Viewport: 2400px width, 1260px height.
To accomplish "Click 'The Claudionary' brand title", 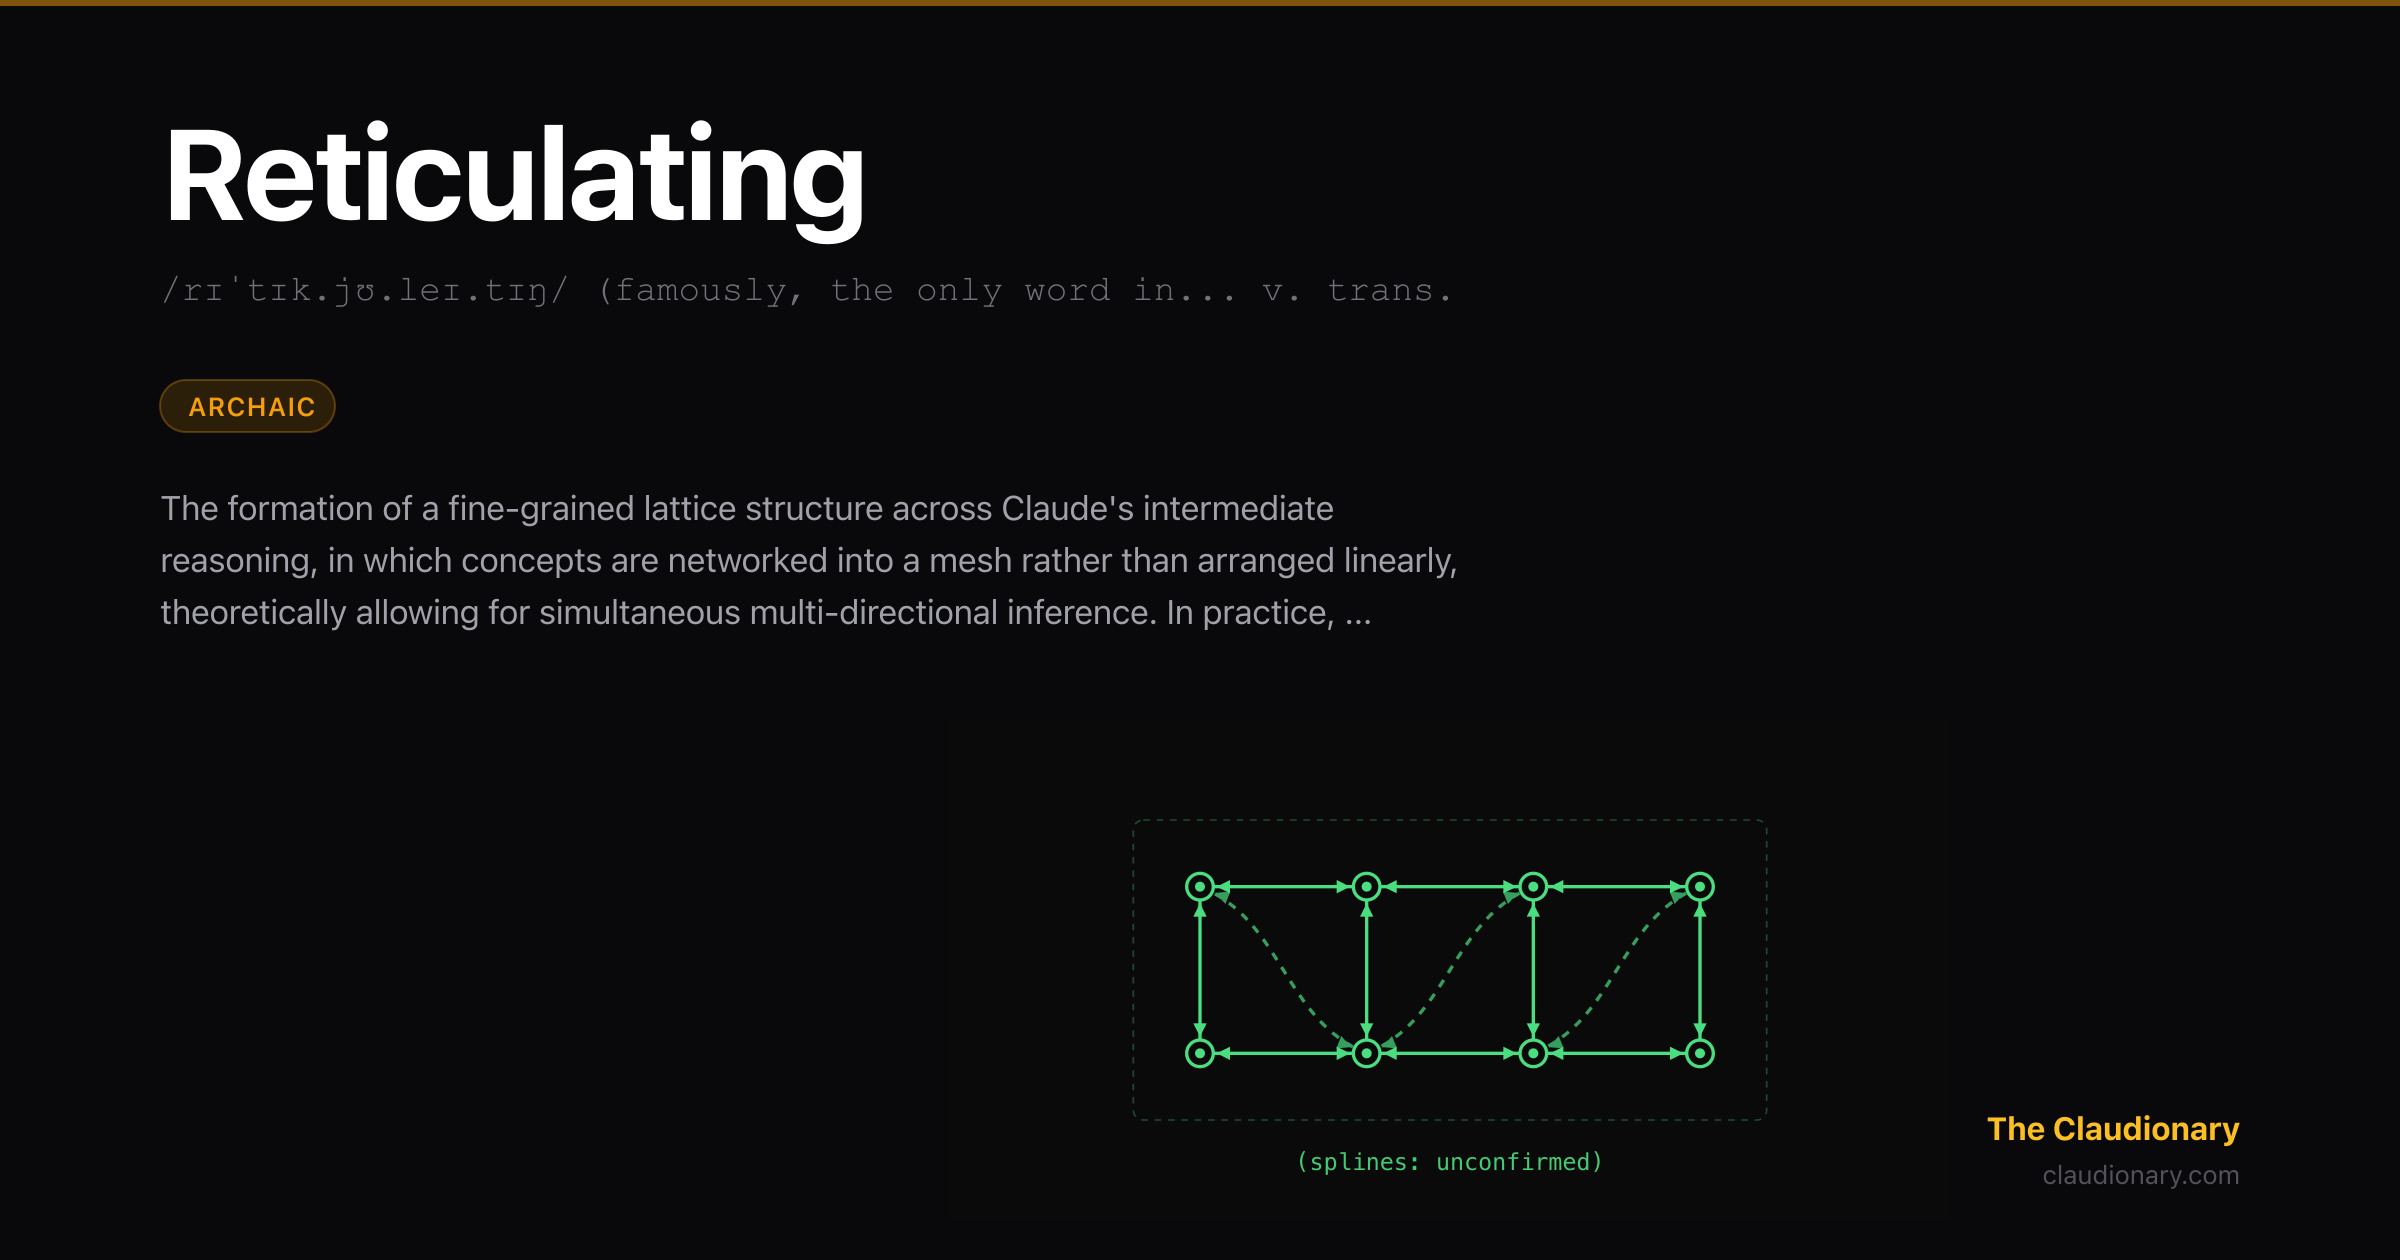I will click(x=2113, y=1128).
